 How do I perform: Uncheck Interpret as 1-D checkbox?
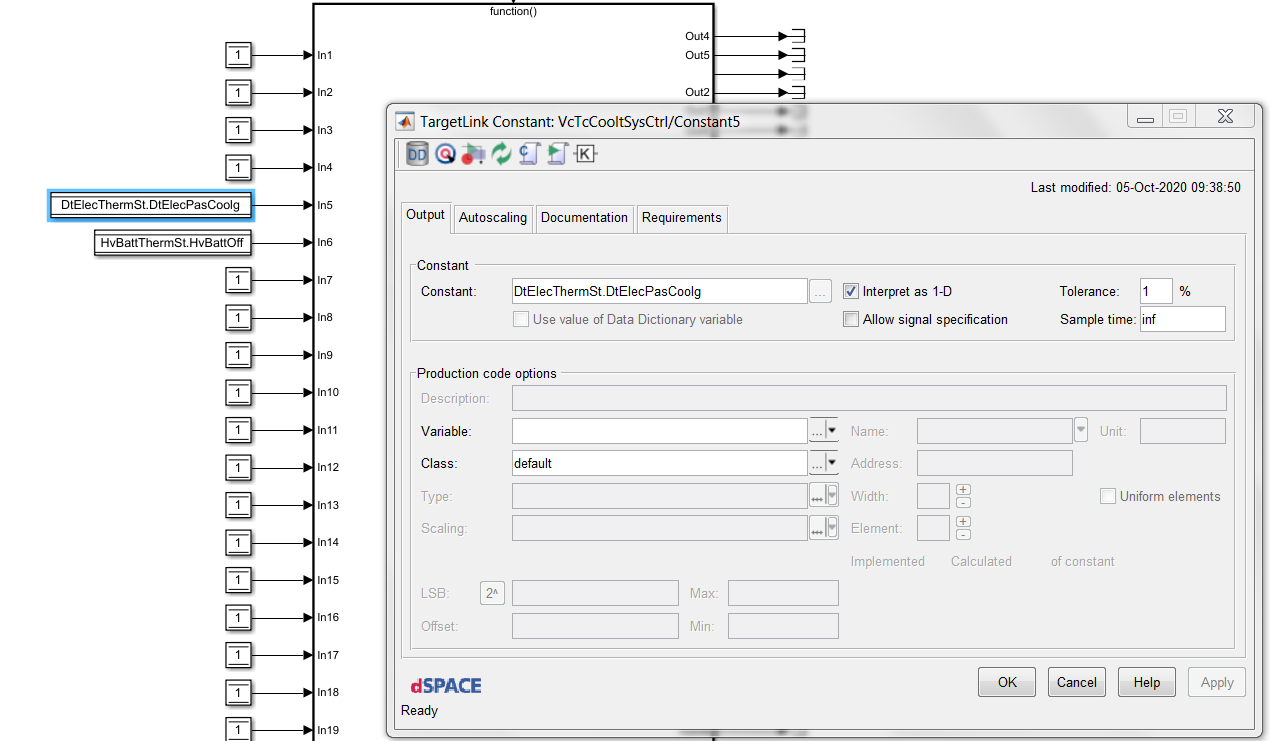coord(851,292)
